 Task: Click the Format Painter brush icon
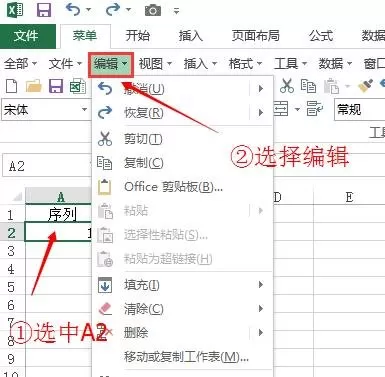pos(365,86)
